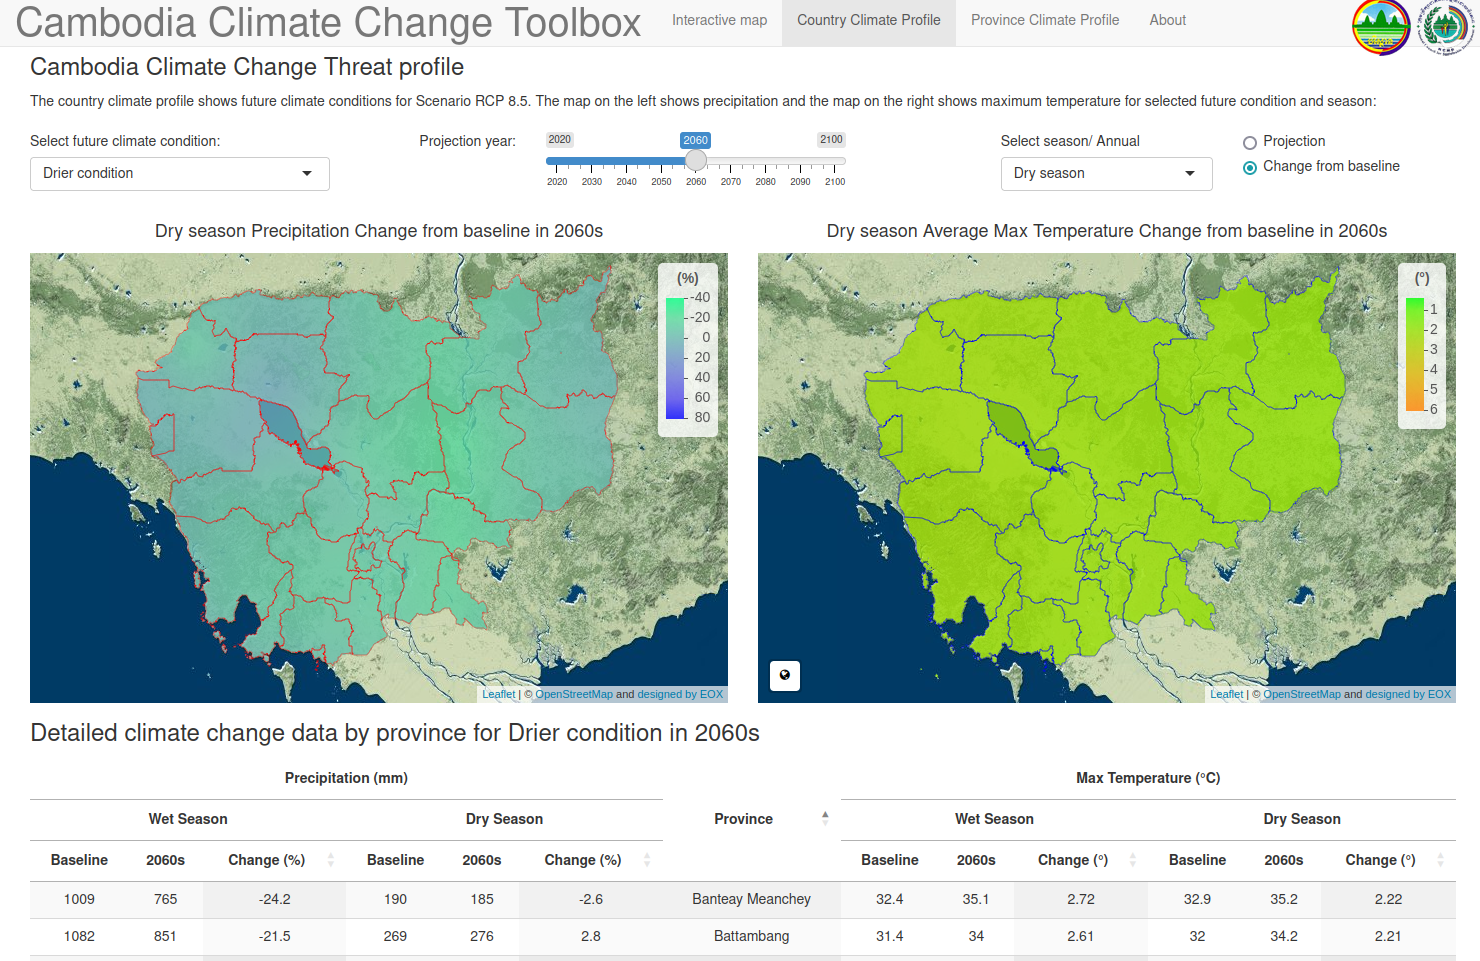This screenshot has height=961, width=1480.
Task: Sort Wet Season precipitation Change (%) column
Action: 331,860
